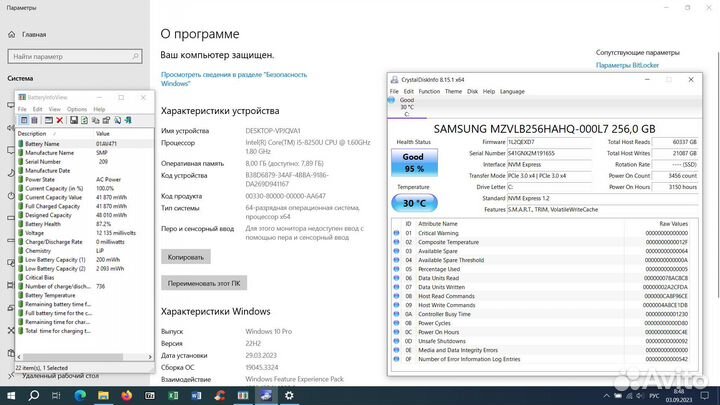This screenshot has height=405, width=720.
Task: Open Function menu in CrystalDiskInfo
Action: tap(429, 91)
